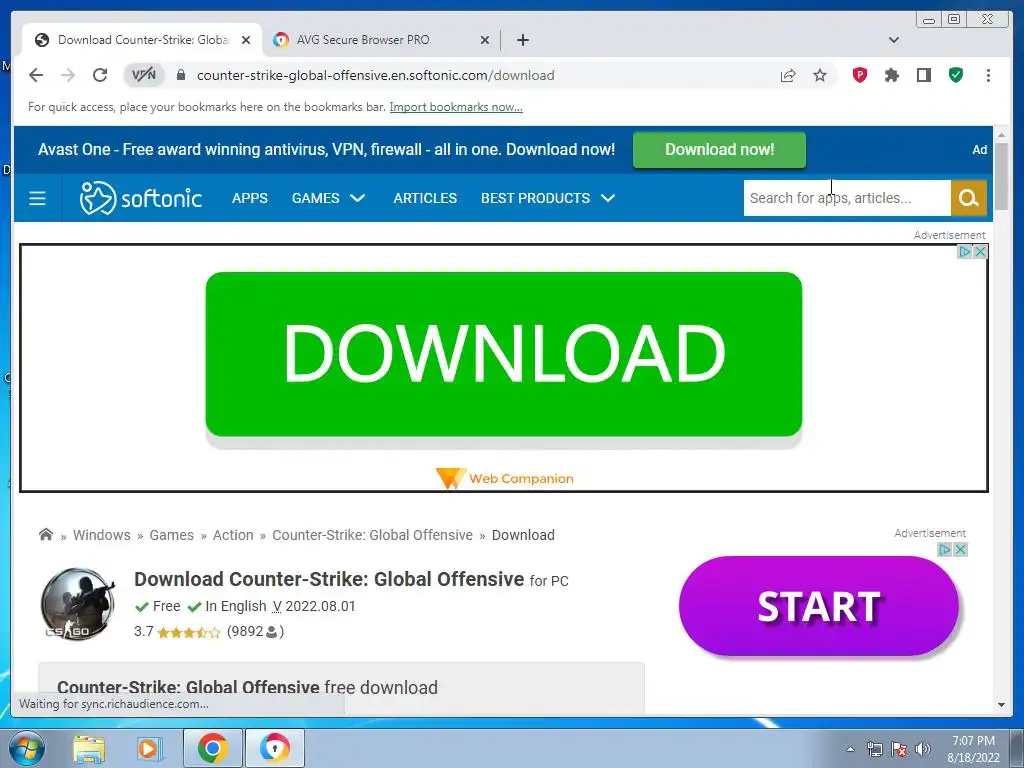The image size is (1024, 768).
Task: Close the START advertisement X
Action: pyautogui.click(x=960, y=550)
